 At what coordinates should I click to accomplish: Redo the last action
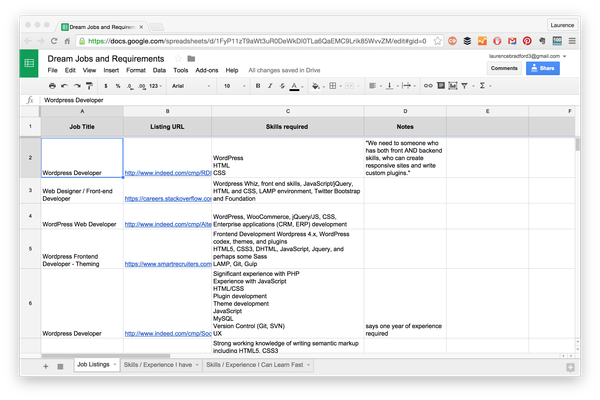(x=77, y=86)
